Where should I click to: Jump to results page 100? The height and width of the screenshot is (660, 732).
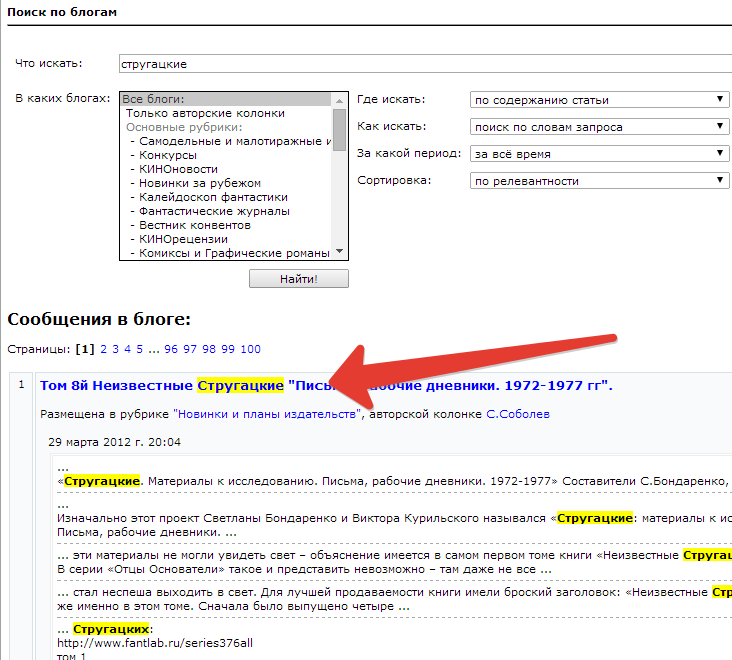click(250, 349)
